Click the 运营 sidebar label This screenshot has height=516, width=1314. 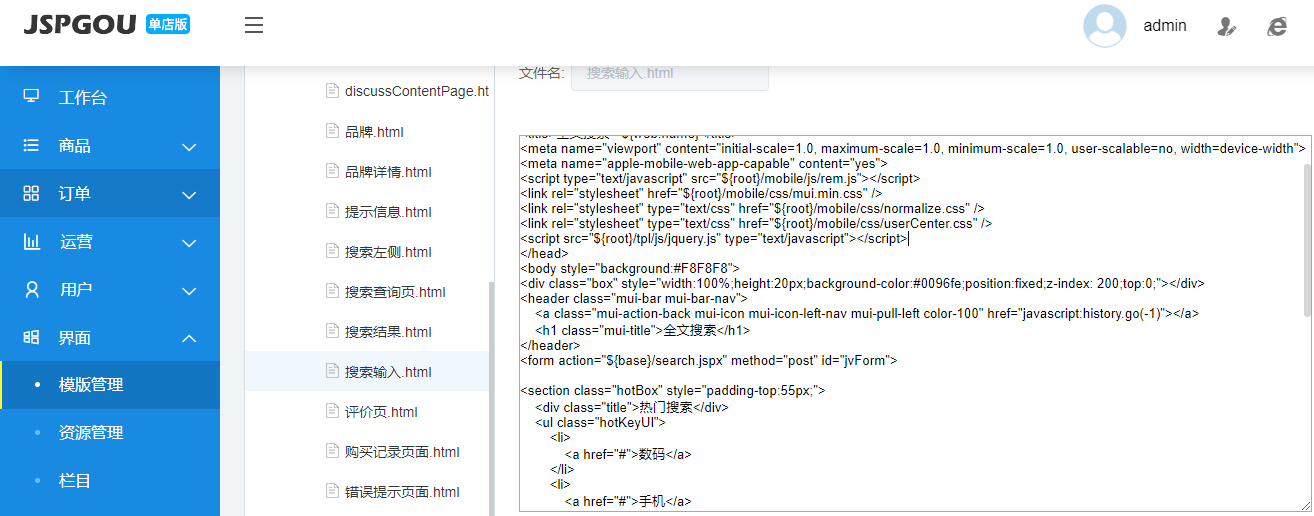76,241
